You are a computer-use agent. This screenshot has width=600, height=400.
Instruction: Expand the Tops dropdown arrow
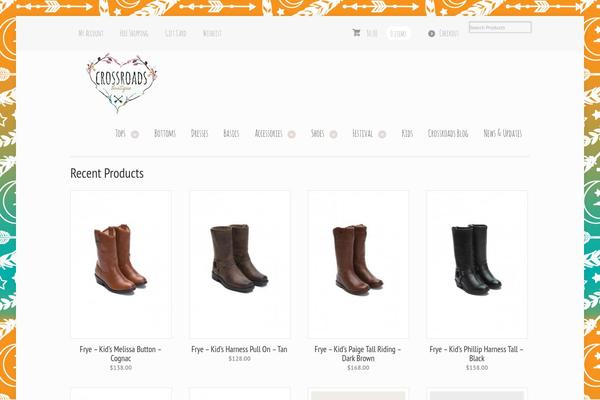pyautogui.click(x=135, y=134)
